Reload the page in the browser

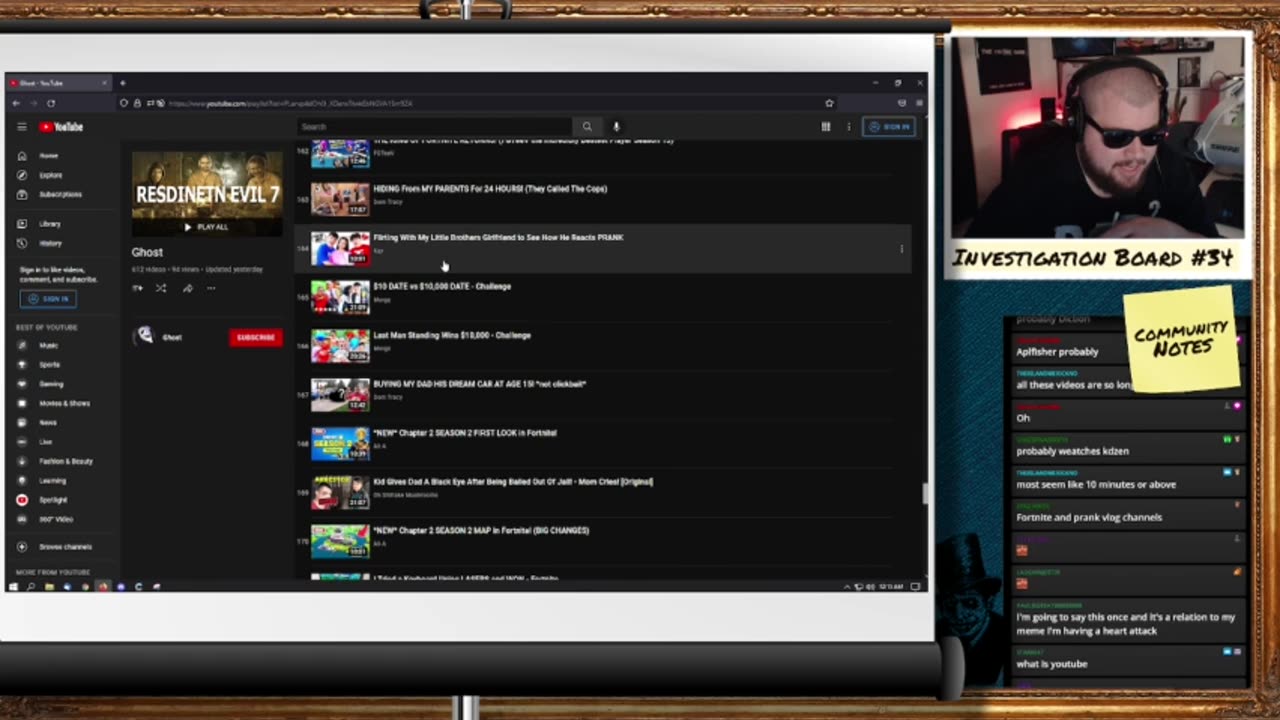(51, 103)
